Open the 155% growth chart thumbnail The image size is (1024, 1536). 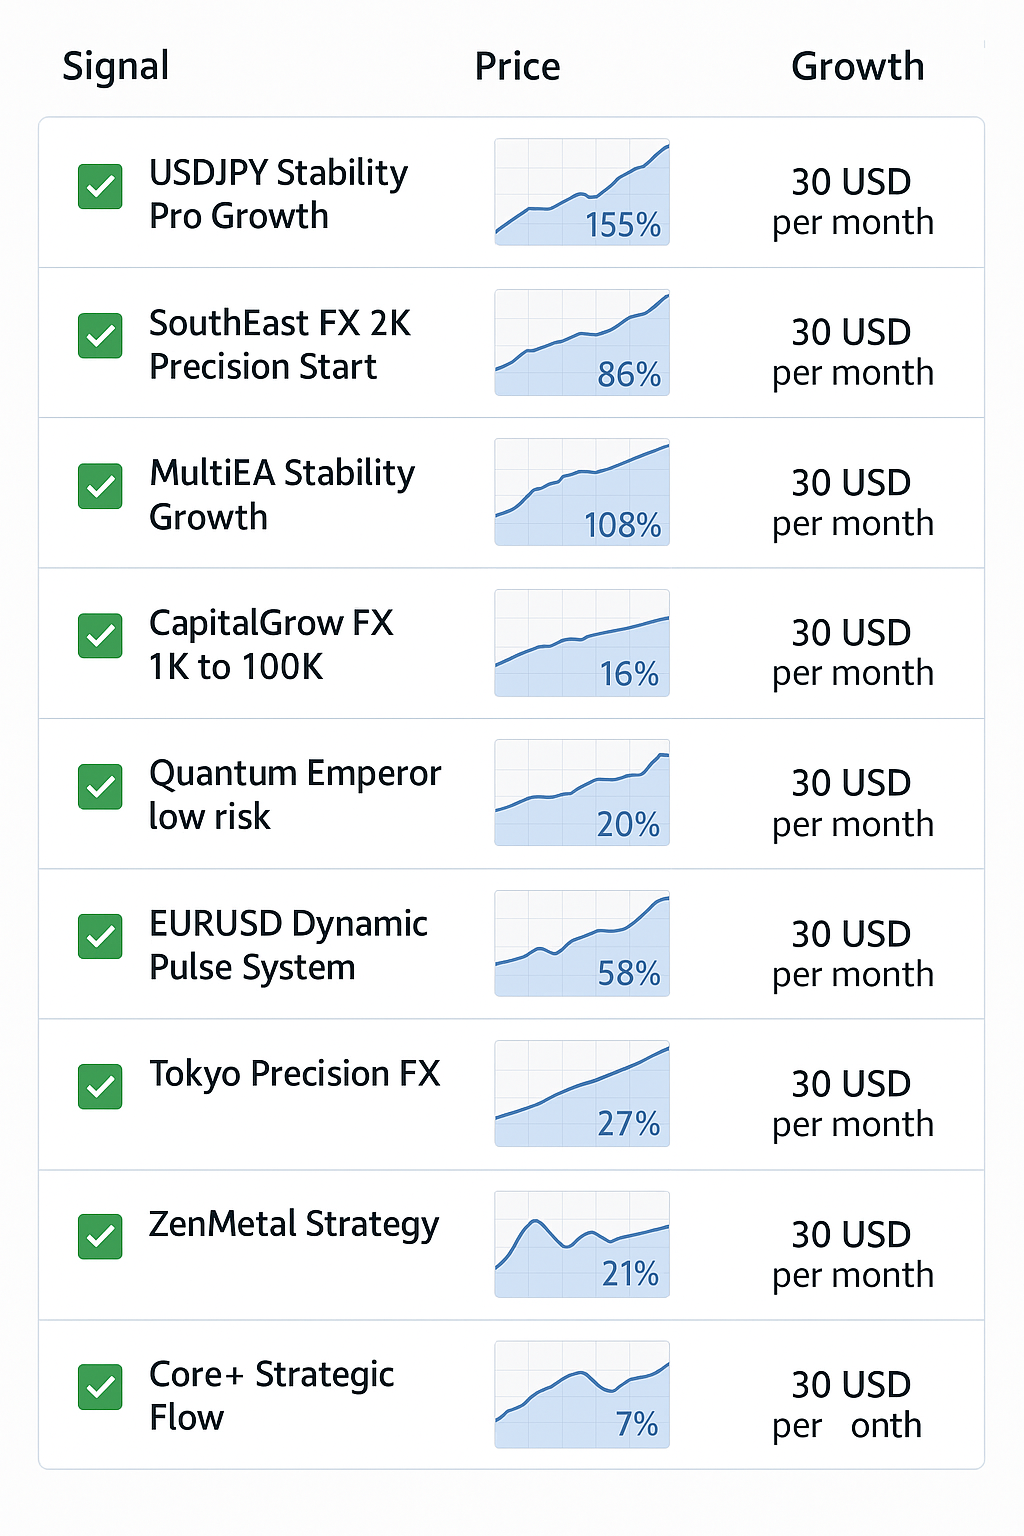point(582,192)
